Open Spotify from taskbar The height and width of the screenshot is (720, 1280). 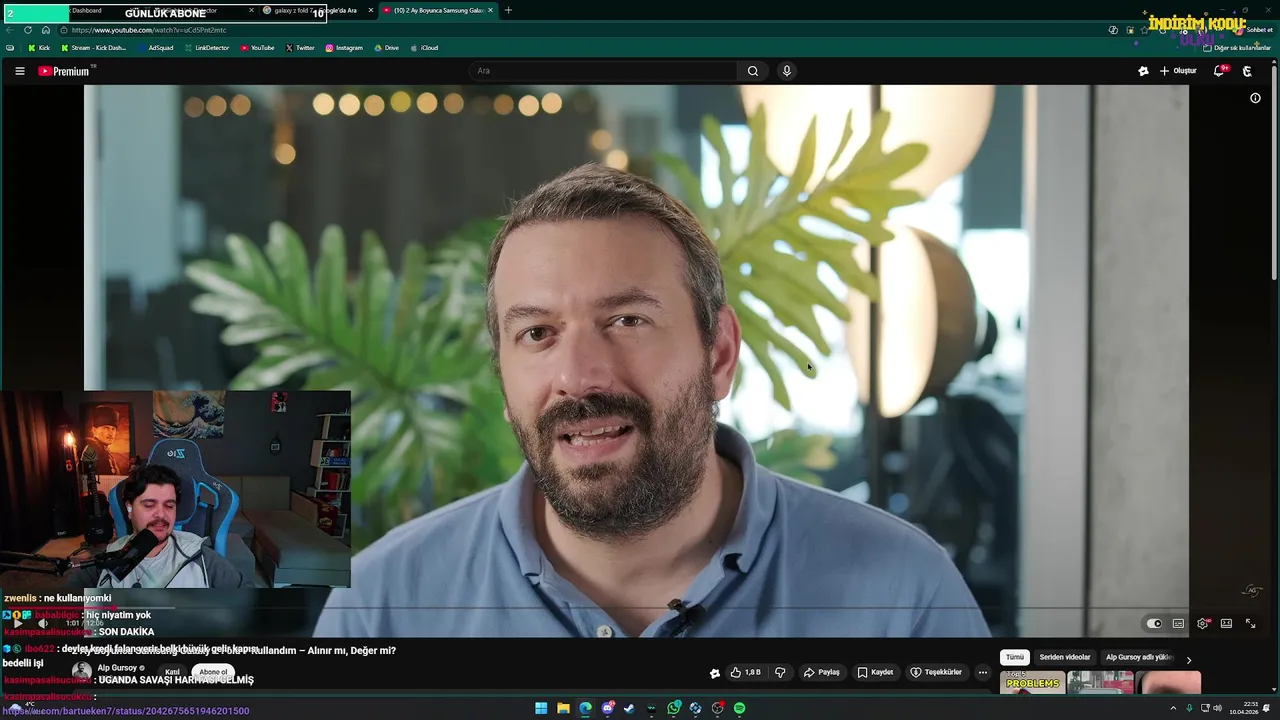tap(739, 708)
